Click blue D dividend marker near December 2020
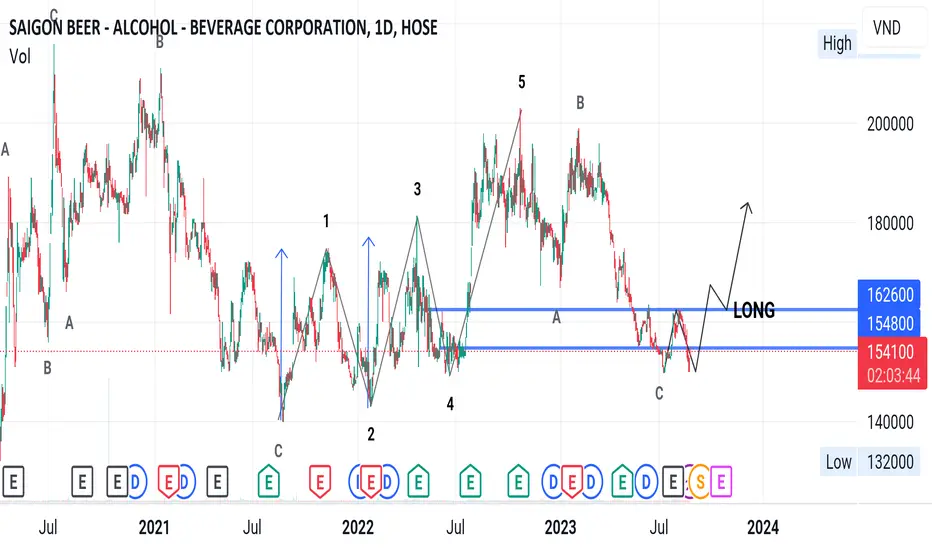The height and width of the screenshot is (550, 932). [x=136, y=481]
